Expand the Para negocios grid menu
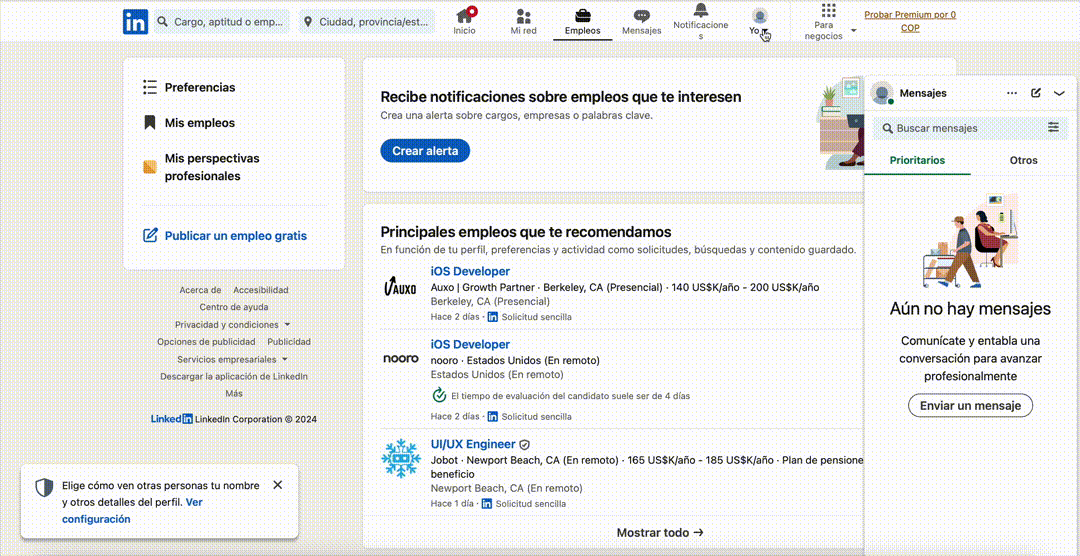The image size is (1080, 556). [x=829, y=21]
